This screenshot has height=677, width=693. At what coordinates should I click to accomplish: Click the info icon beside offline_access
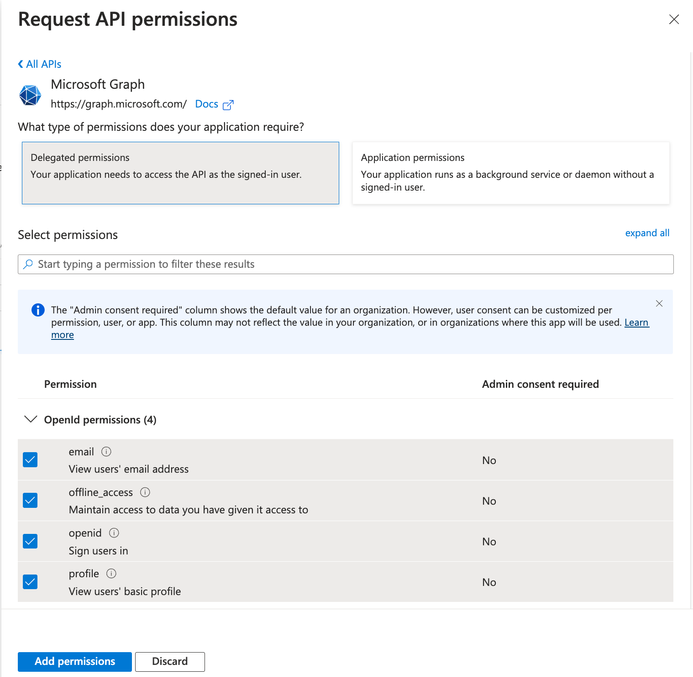pos(145,492)
